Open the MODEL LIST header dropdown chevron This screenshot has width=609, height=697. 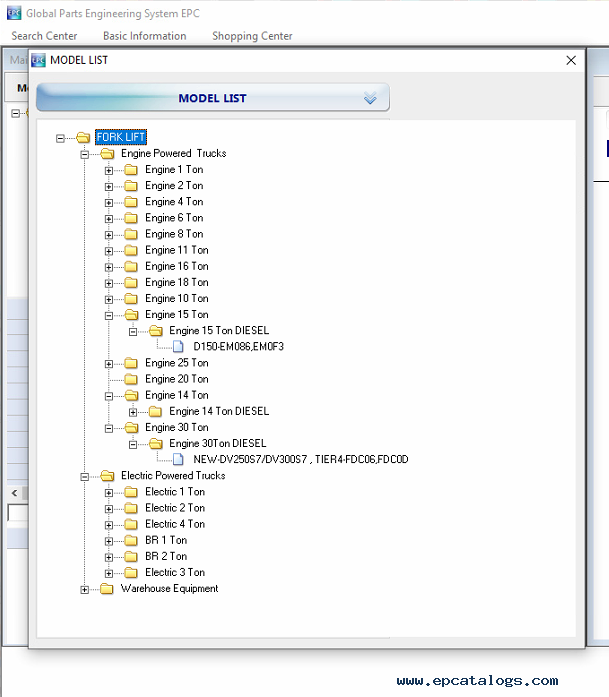[x=370, y=98]
